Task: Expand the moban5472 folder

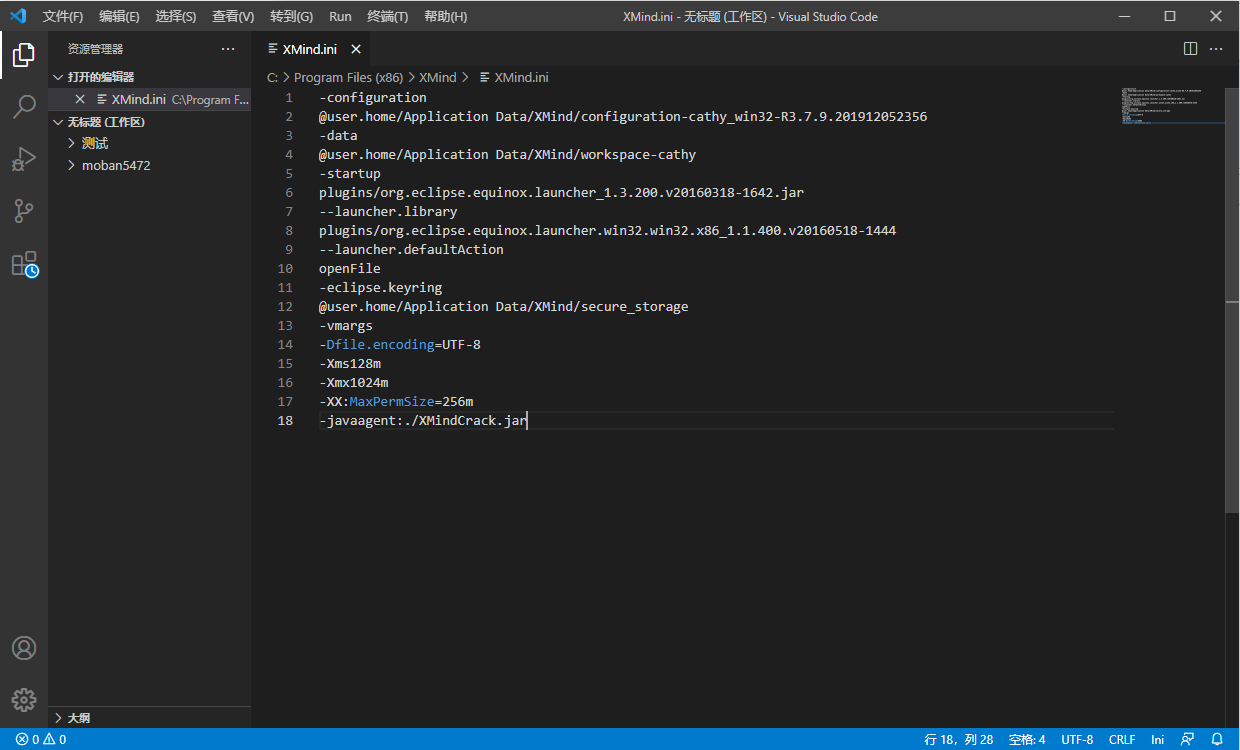Action: (149, 165)
